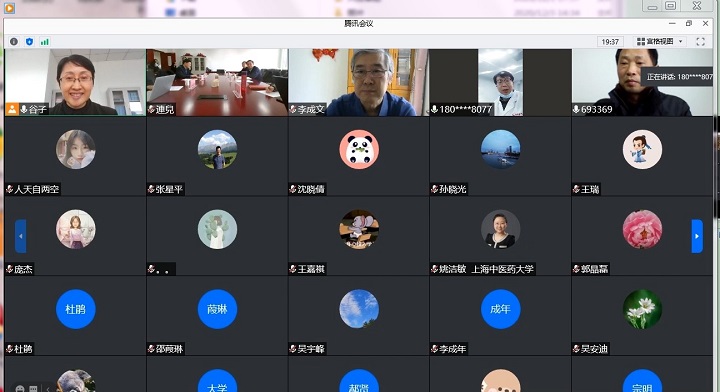The image size is (720, 392).
Task: Go to next page of participants
Action: [x=697, y=236]
